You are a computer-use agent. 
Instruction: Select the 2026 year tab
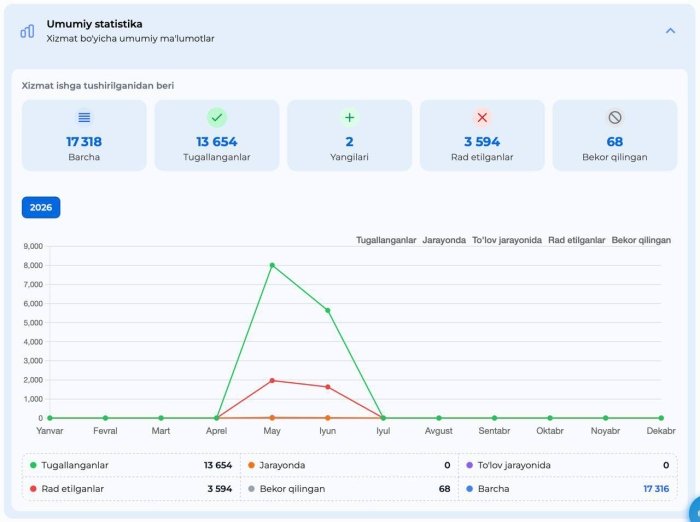(x=41, y=207)
